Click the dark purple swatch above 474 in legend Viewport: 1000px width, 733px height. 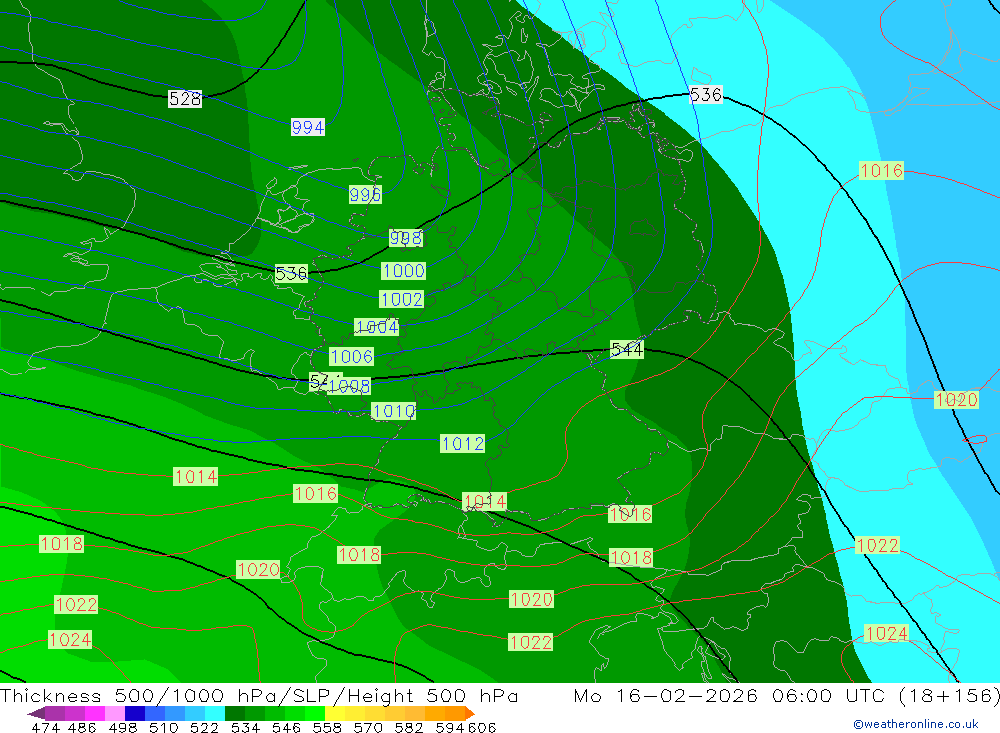coord(55,713)
